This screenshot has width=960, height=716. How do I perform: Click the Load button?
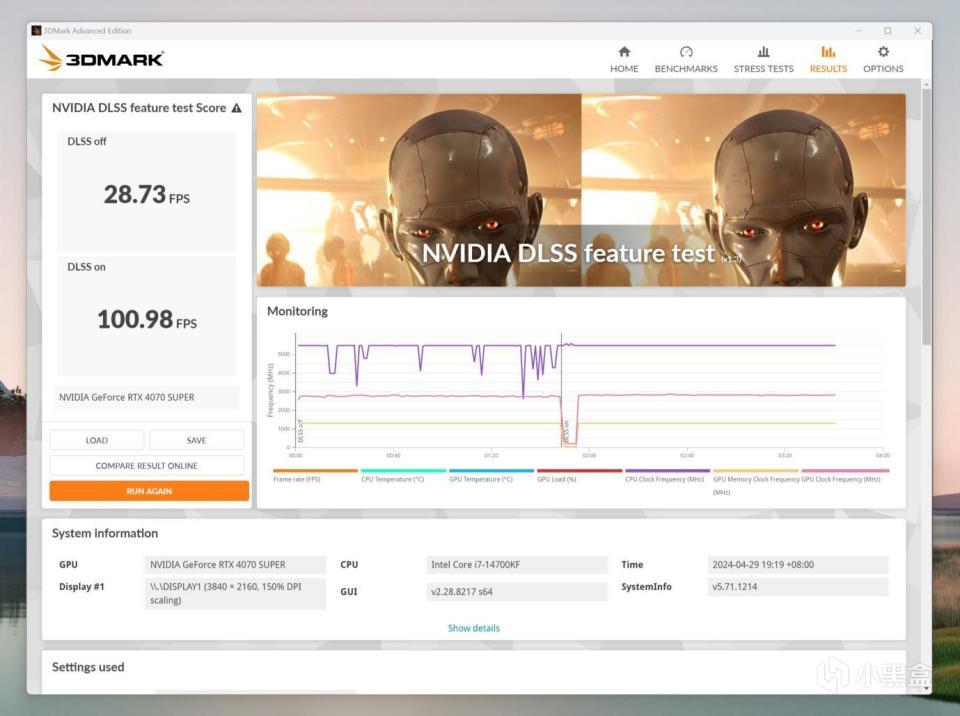tap(97, 440)
